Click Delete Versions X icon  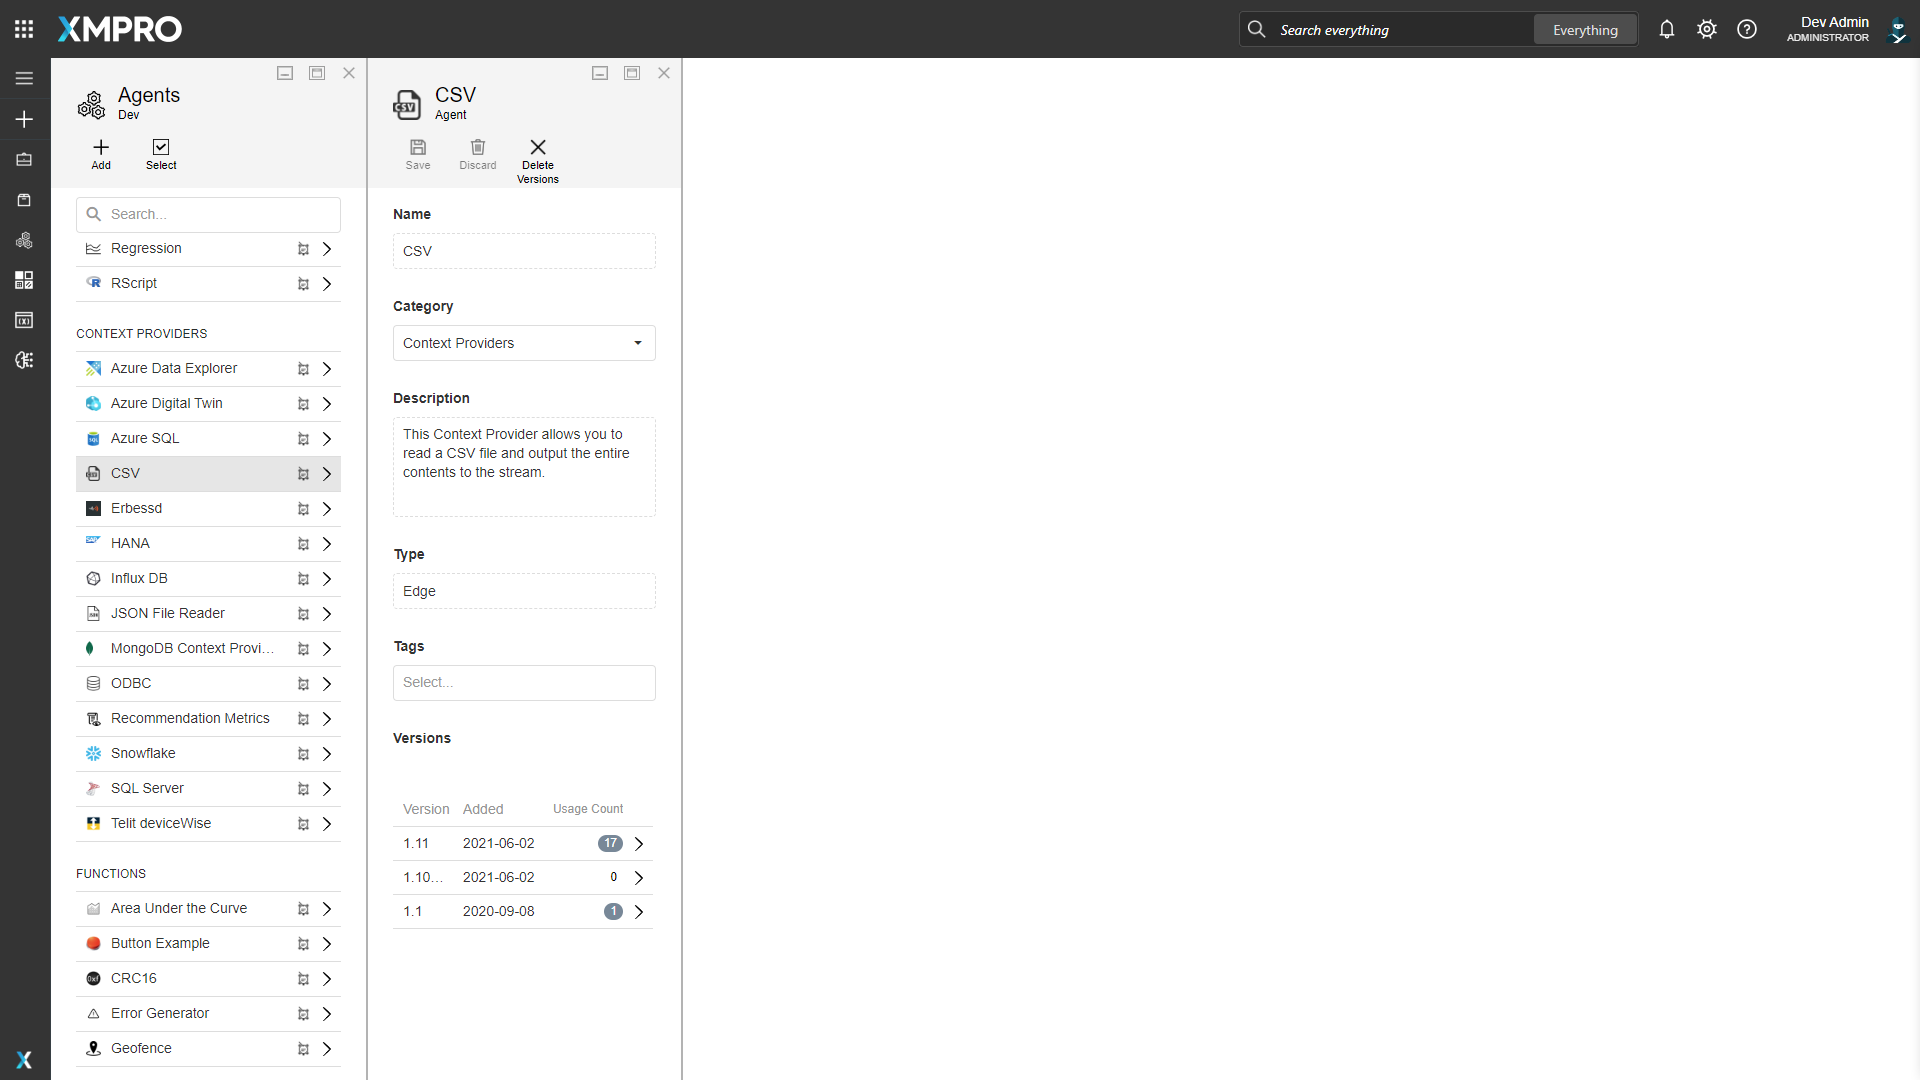click(x=538, y=148)
